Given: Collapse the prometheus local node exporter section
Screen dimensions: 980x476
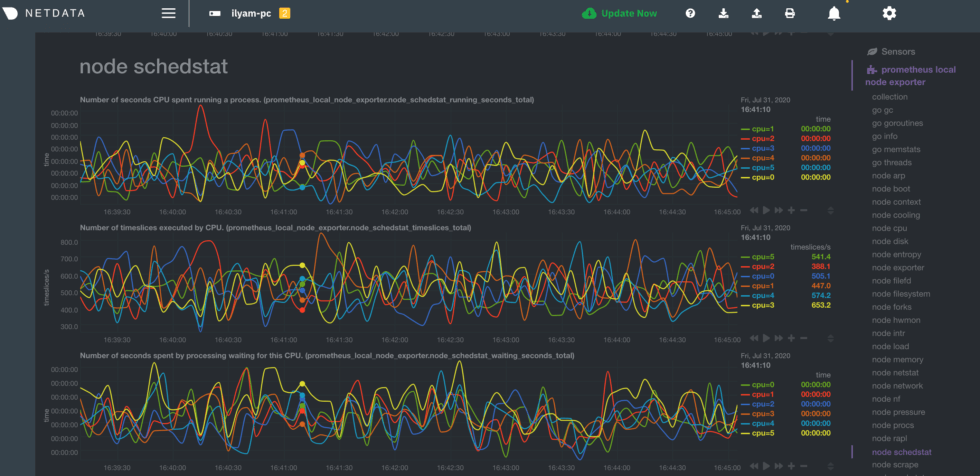Looking at the screenshot, I should pyautogui.click(x=908, y=76).
